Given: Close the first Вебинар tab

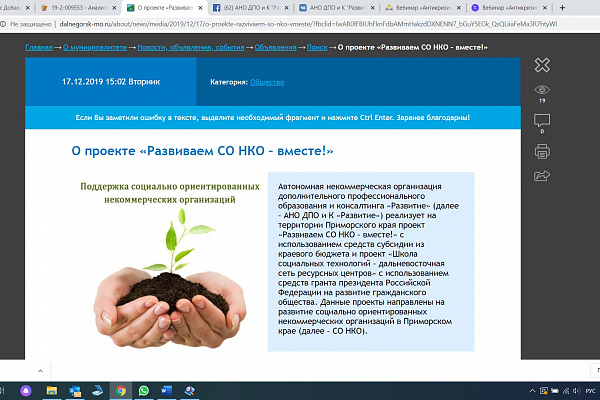Looking at the screenshot, I should coord(458,8).
